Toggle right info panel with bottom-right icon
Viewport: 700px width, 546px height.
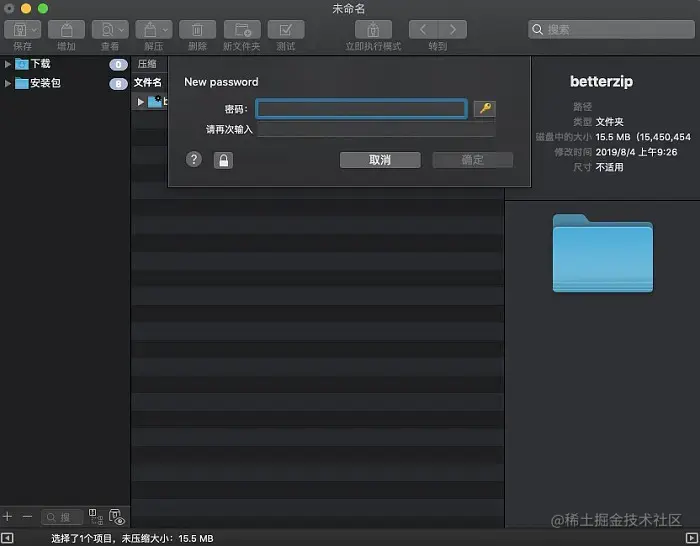tap(692, 538)
